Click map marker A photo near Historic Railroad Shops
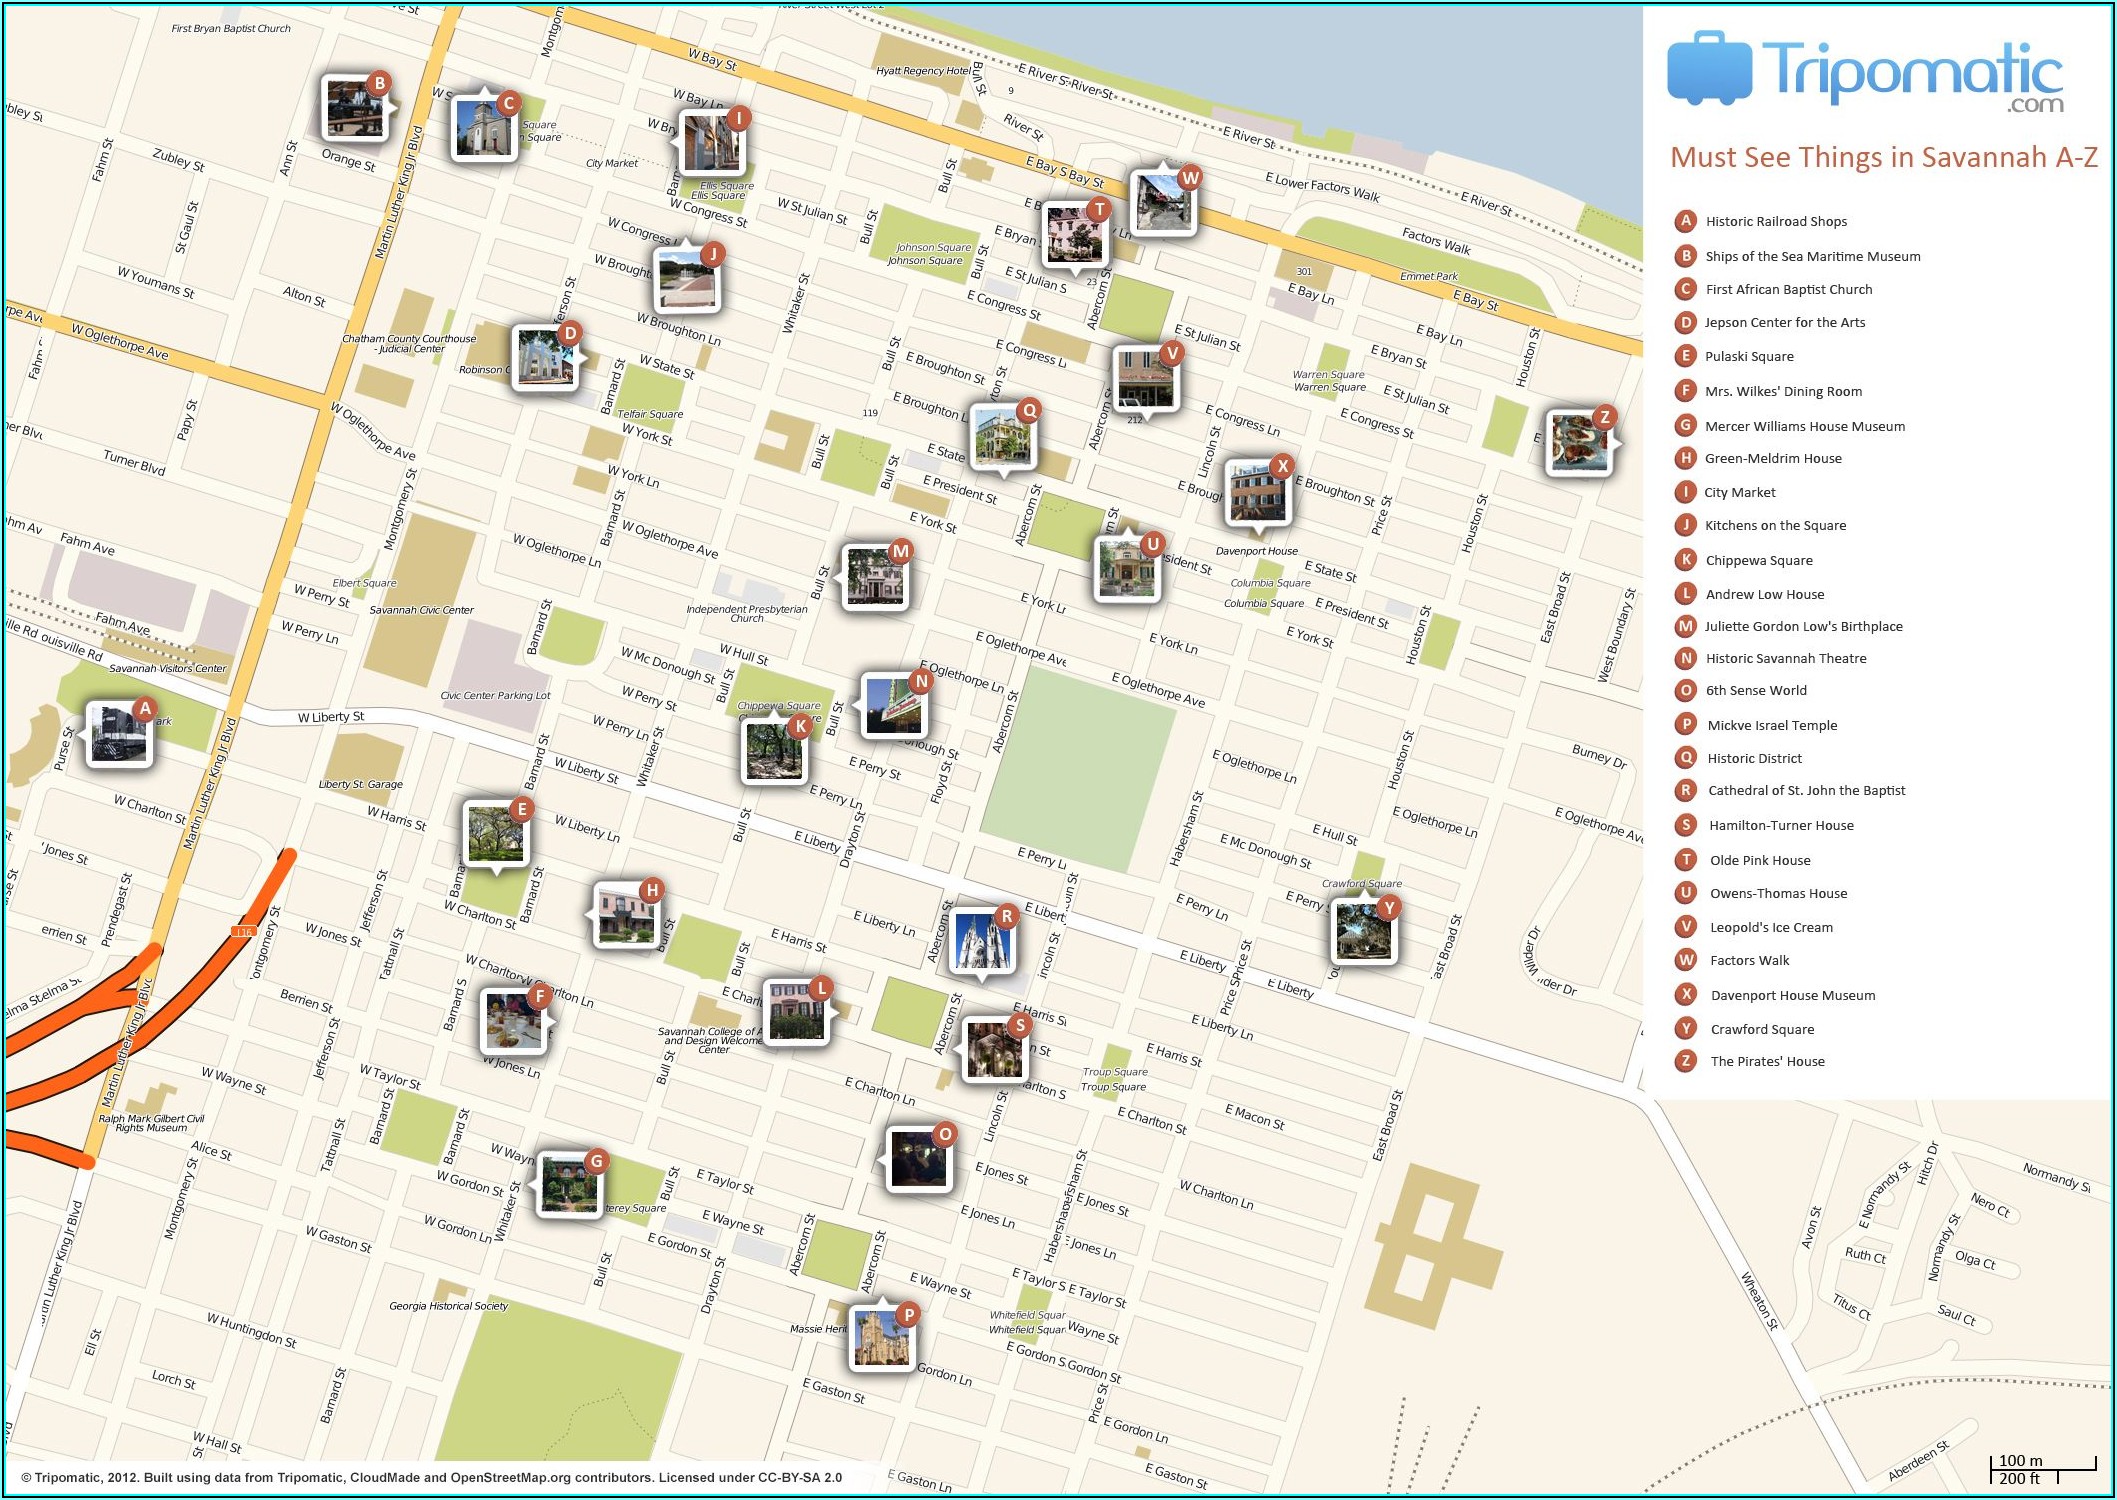The image size is (2117, 1500). (119, 735)
